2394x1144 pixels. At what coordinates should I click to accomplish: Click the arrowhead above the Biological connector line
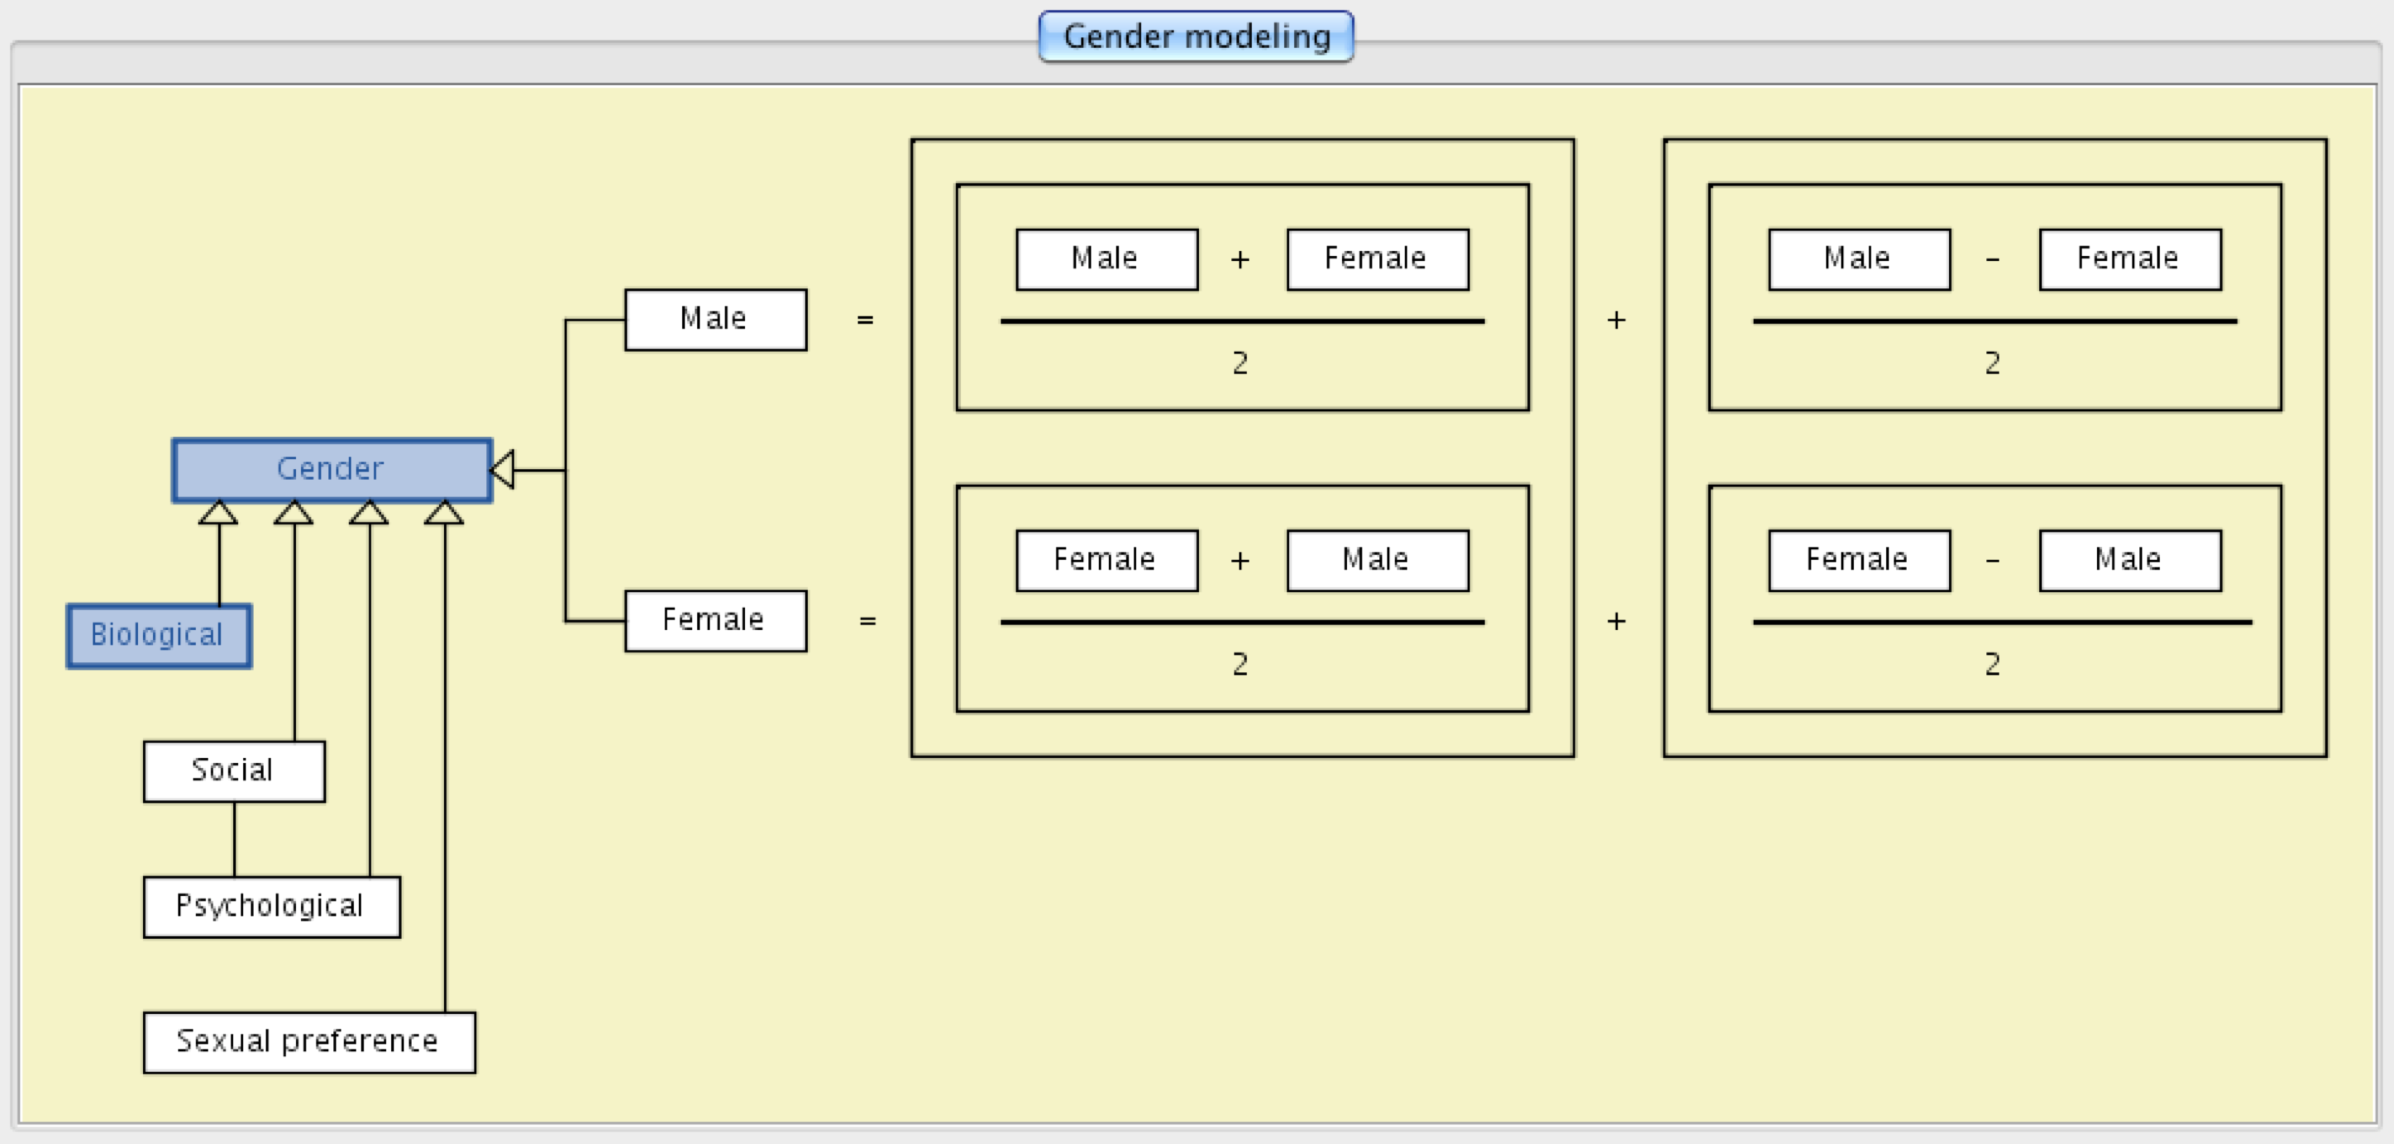coord(218,513)
